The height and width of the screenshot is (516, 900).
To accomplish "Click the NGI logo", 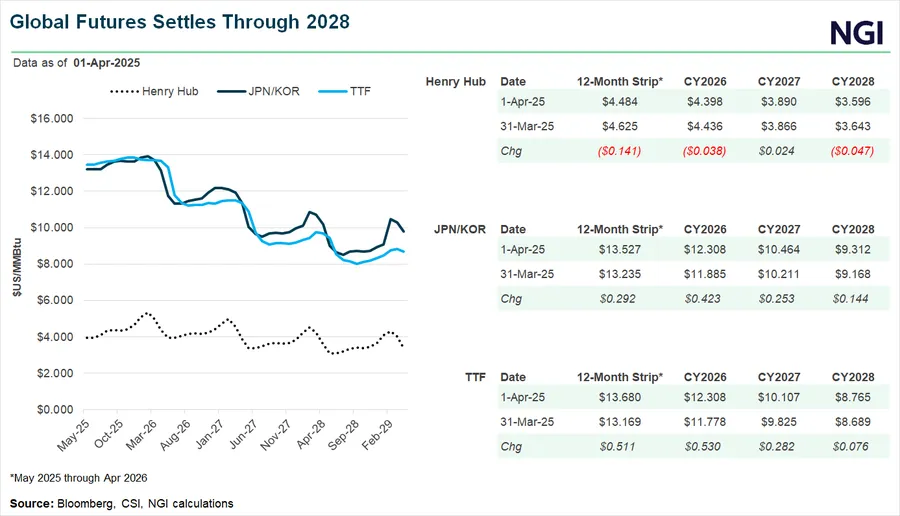I will click(858, 33).
